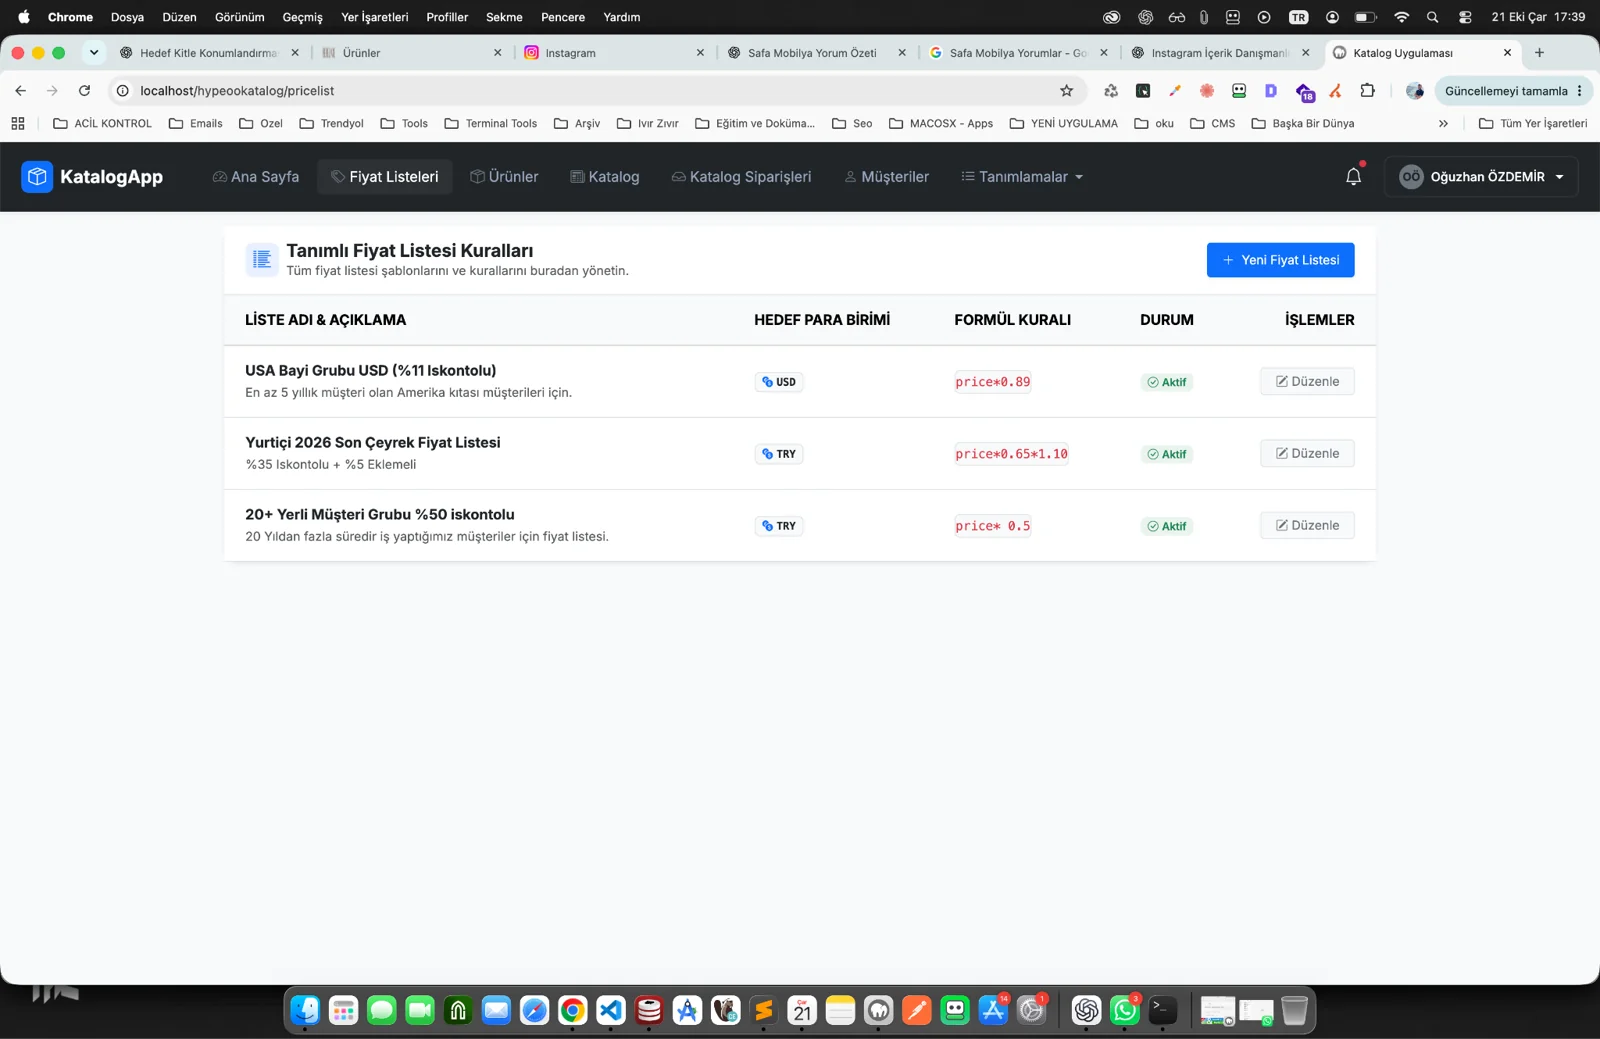Click the Aktif badge for USA Bayi Grubu
The height and width of the screenshot is (1039, 1600).
(1167, 382)
